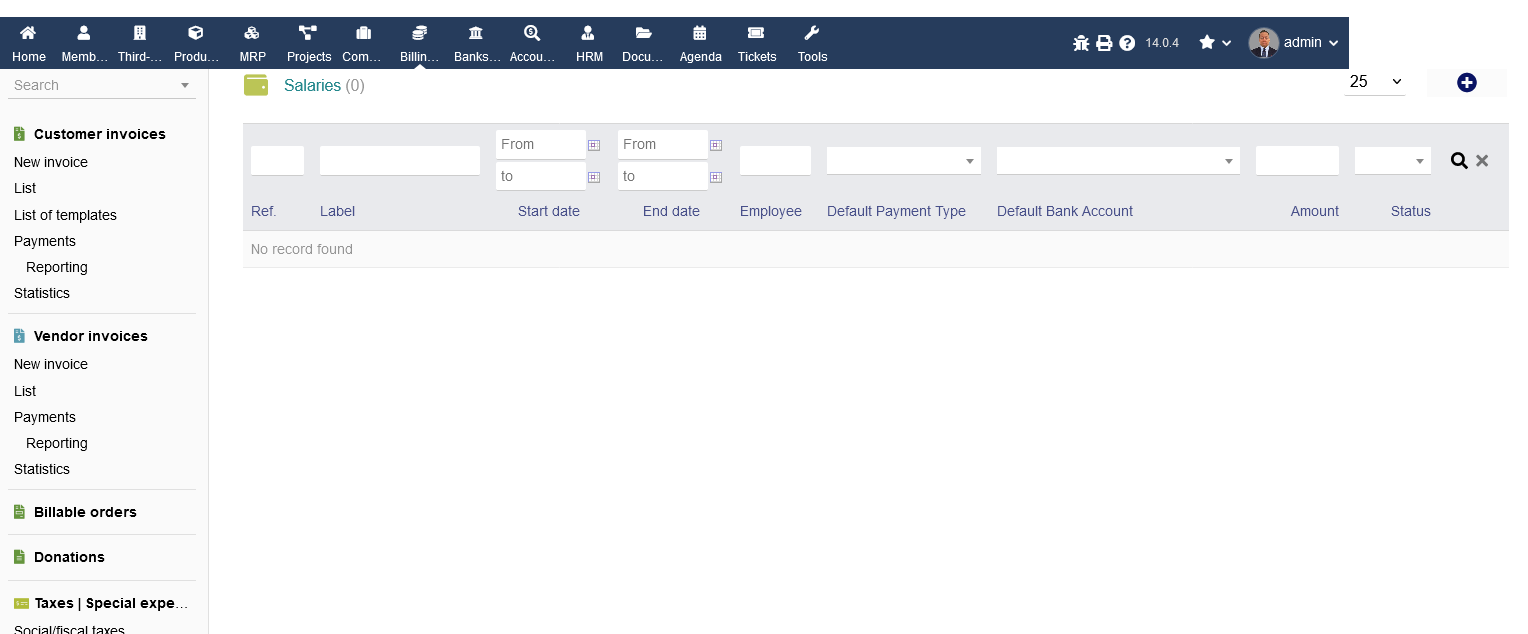The height and width of the screenshot is (634, 1528).
Task: Change the 25 rows-per-page selector
Action: tap(1374, 82)
